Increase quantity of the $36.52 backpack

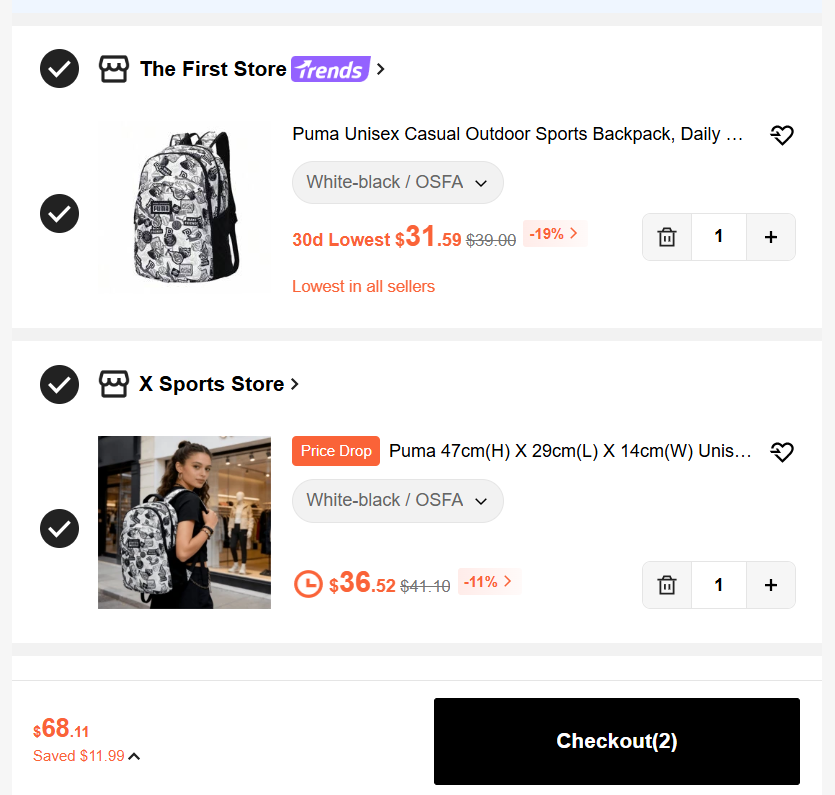771,585
